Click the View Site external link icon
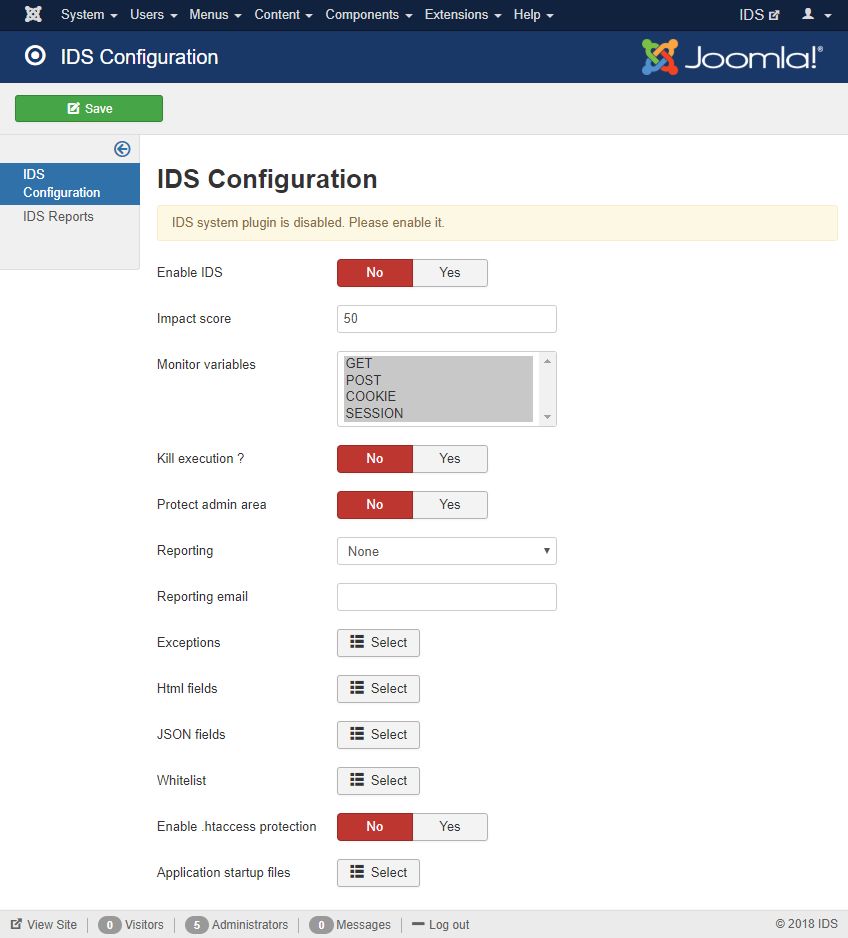The image size is (848, 938). pos(16,924)
